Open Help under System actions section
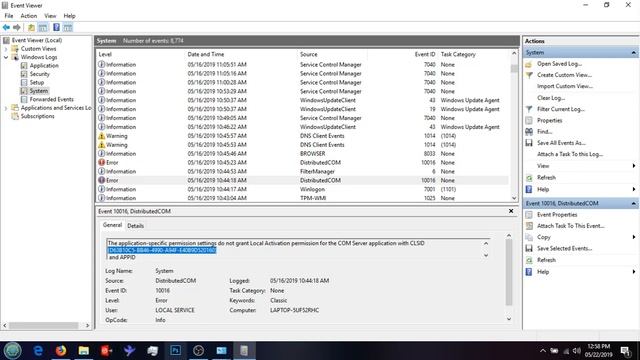 click(543, 189)
